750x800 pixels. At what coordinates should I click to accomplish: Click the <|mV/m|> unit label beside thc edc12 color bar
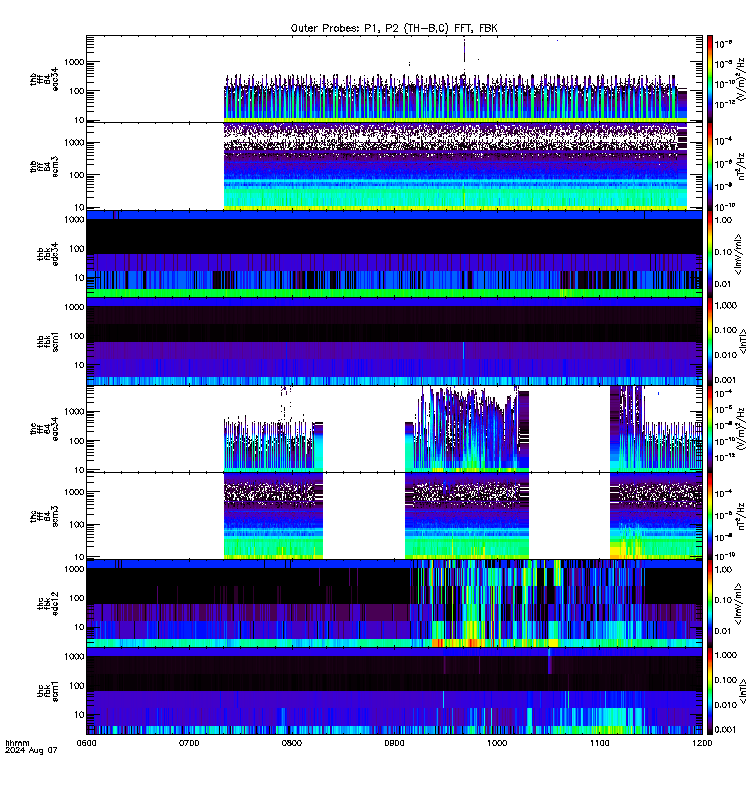[x=740, y=604]
